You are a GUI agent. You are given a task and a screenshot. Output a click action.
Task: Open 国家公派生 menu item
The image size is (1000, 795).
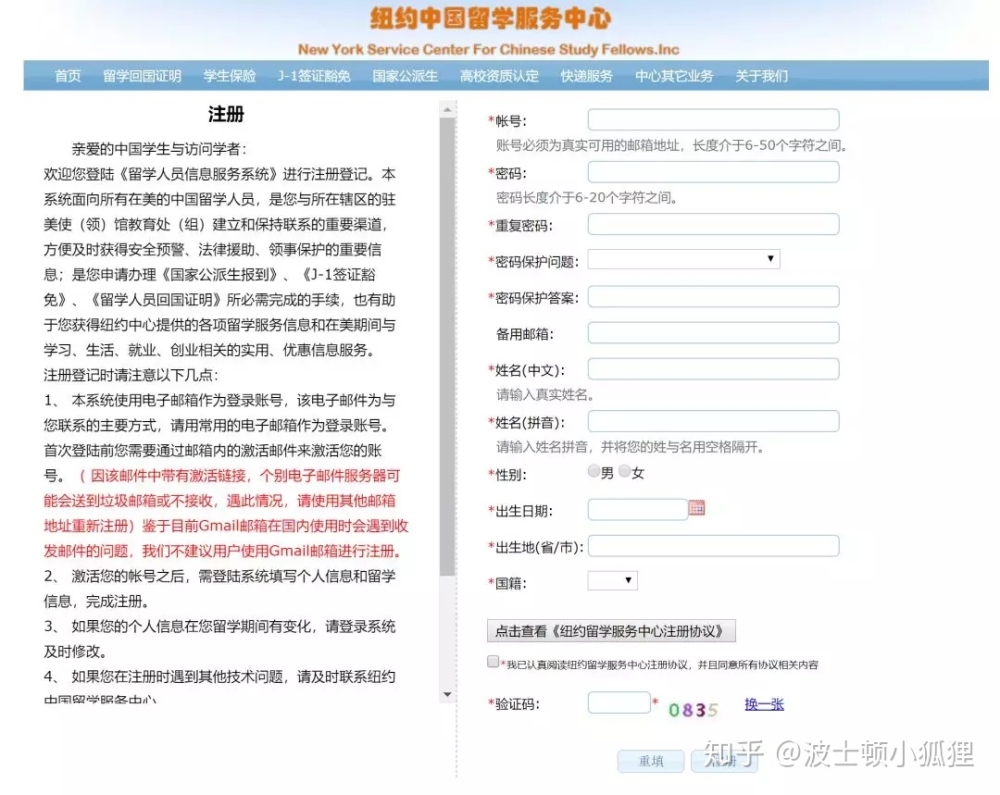point(405,76)
